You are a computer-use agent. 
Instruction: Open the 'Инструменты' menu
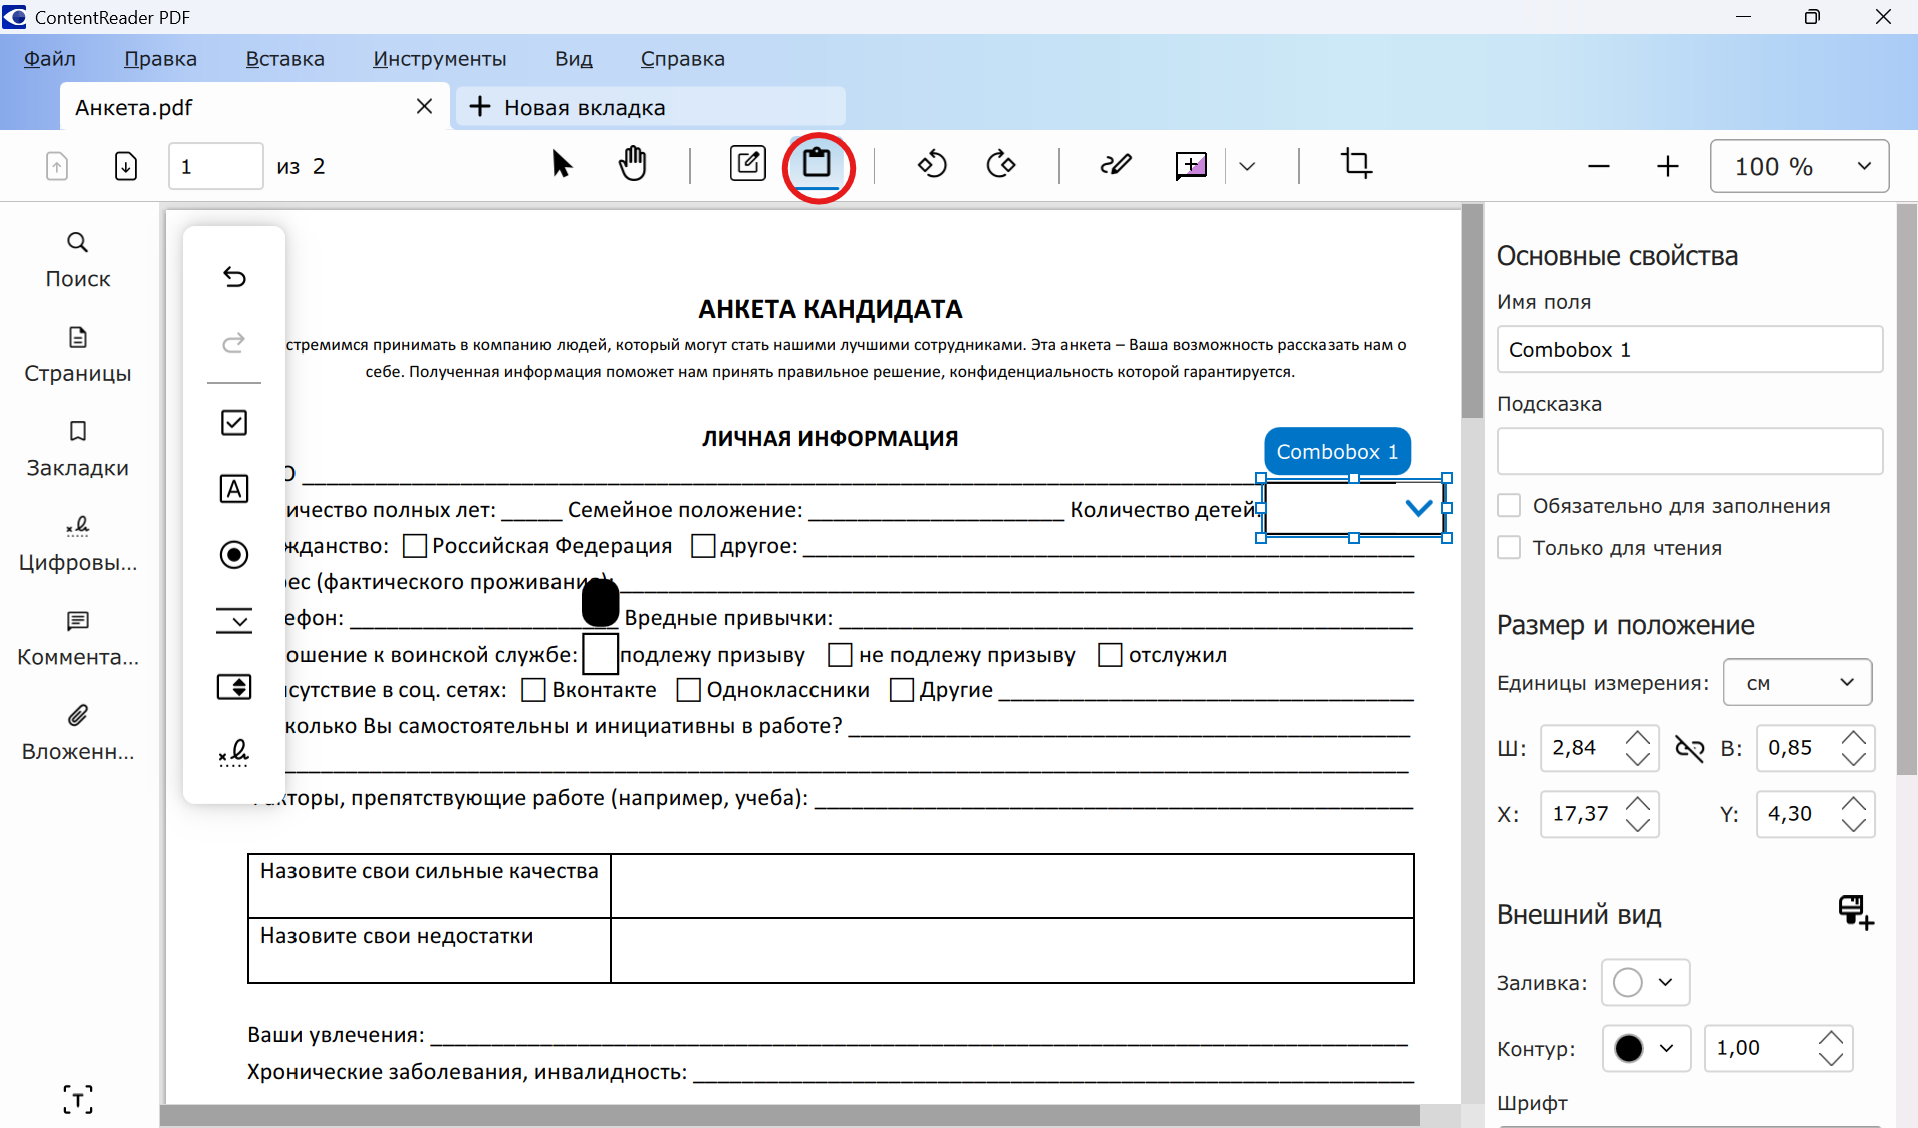(x=439, y=59)
